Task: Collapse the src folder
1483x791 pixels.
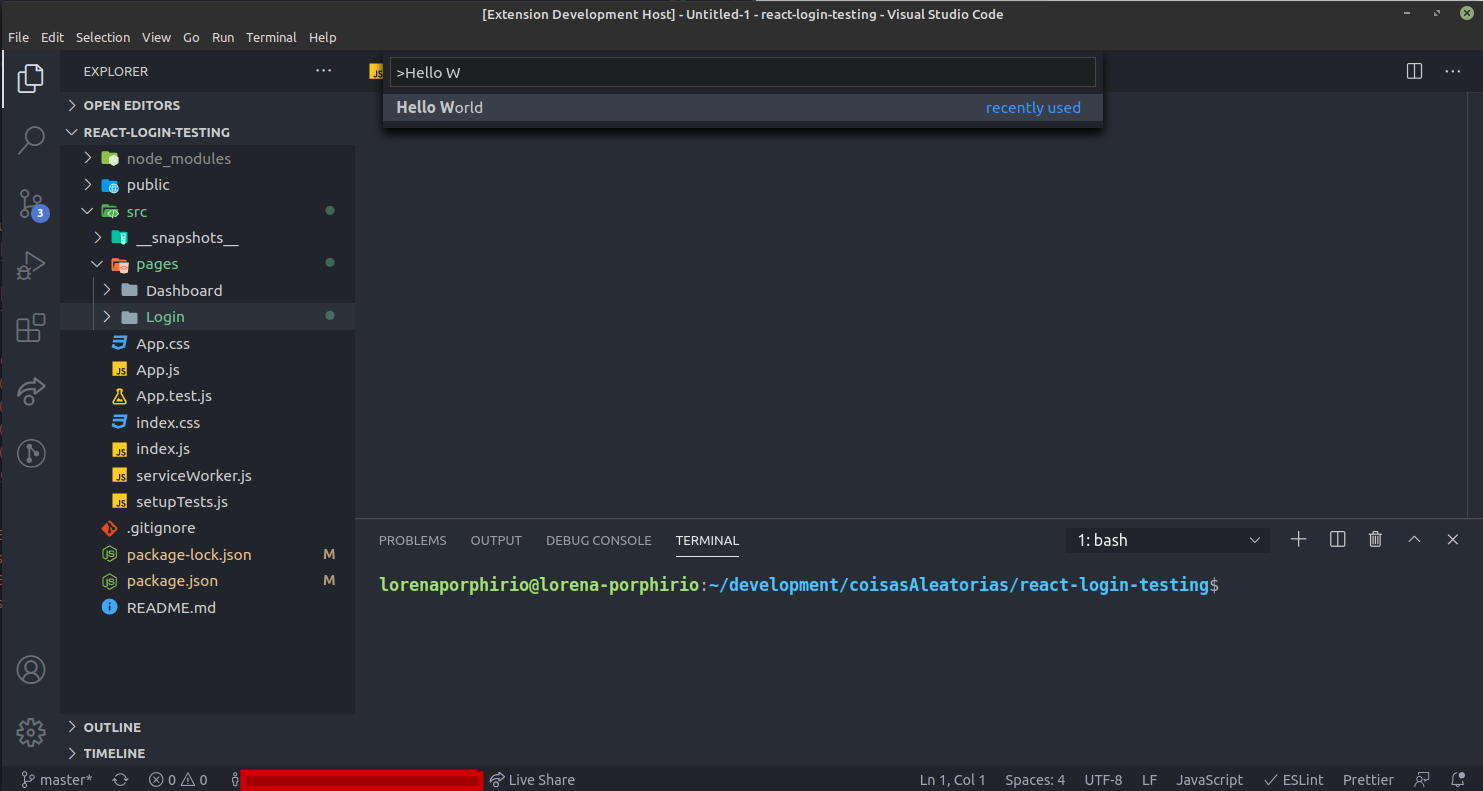Action: (x=207, y=211)
